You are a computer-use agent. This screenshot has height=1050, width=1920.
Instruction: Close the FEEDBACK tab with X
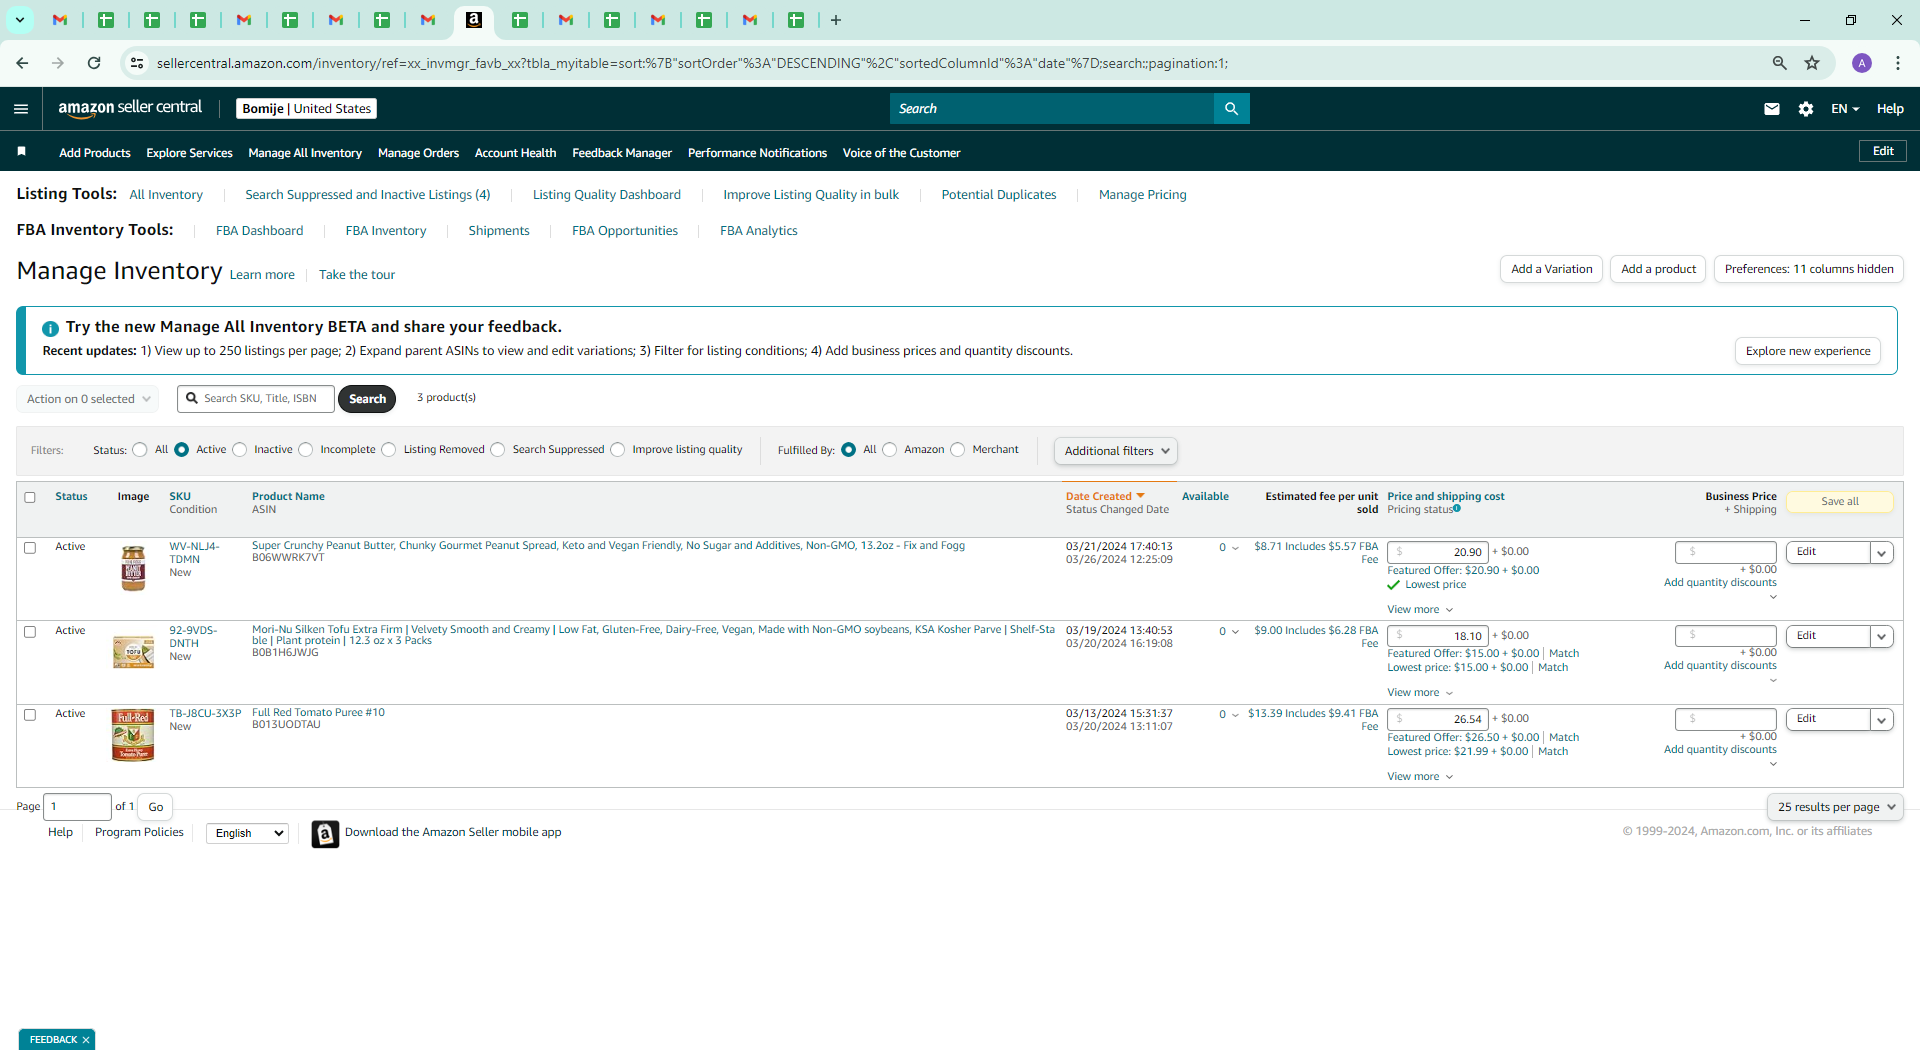point(86,1040)
